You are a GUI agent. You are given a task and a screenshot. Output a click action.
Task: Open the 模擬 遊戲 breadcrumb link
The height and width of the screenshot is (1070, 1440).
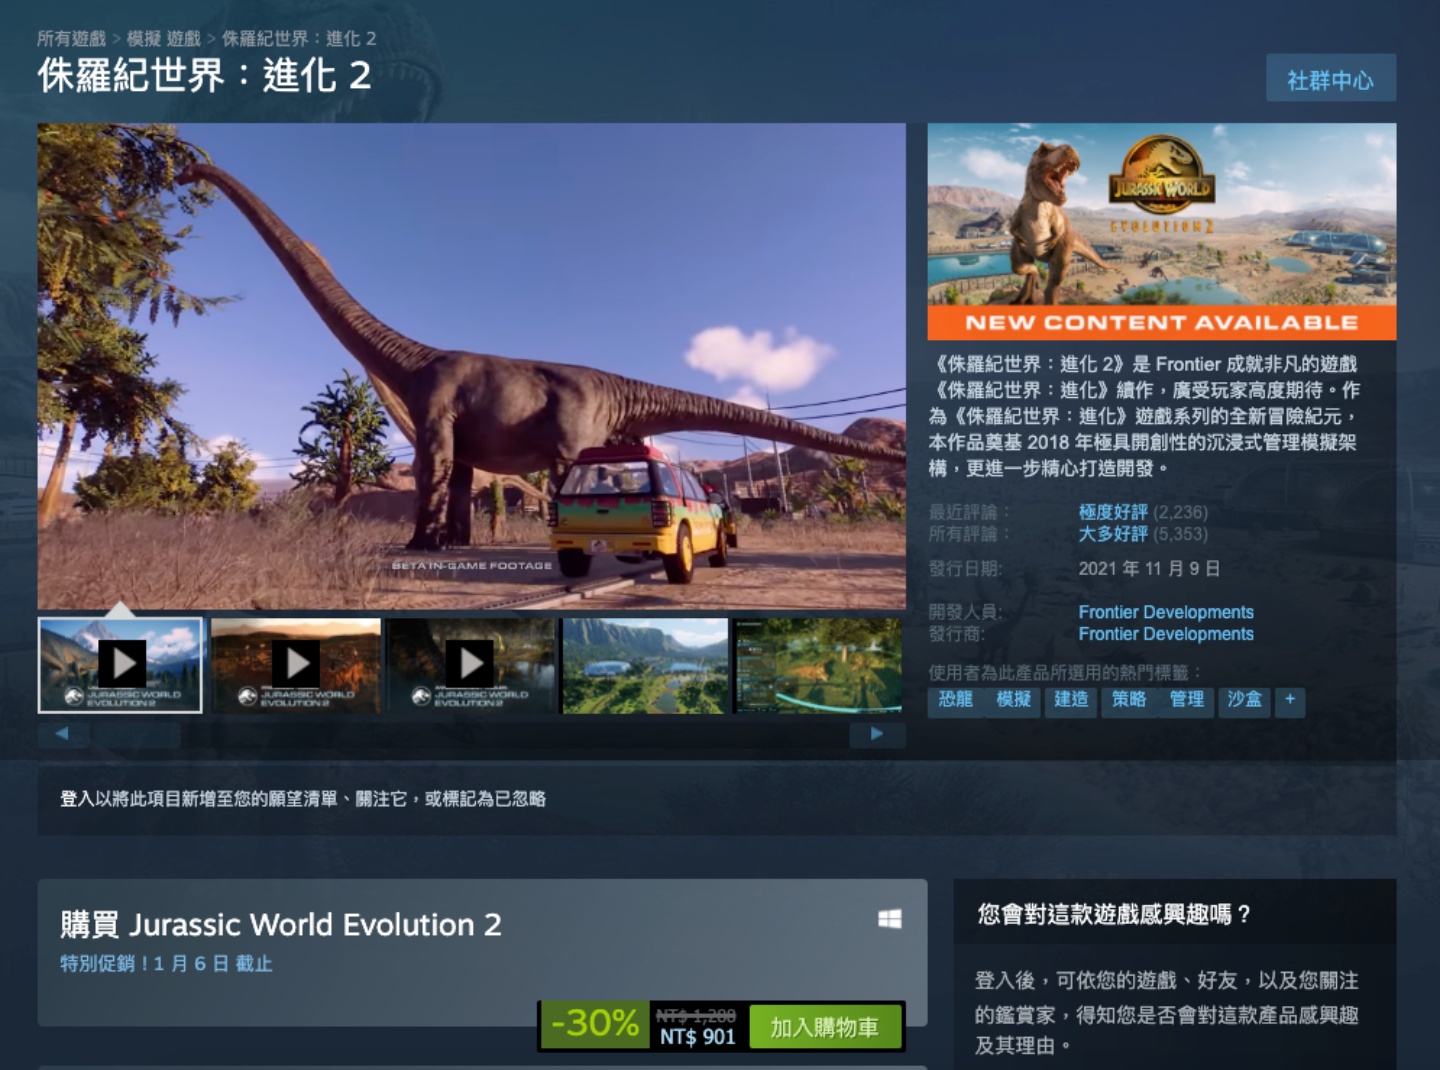pyautogui.click(x=164, y=39)
